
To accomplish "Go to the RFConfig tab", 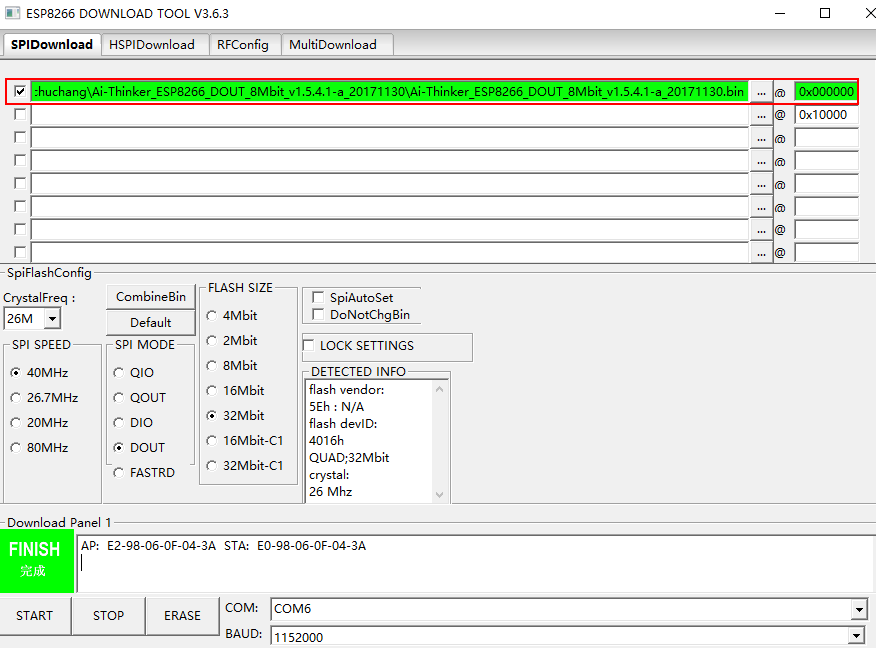I will coord(243,45).
